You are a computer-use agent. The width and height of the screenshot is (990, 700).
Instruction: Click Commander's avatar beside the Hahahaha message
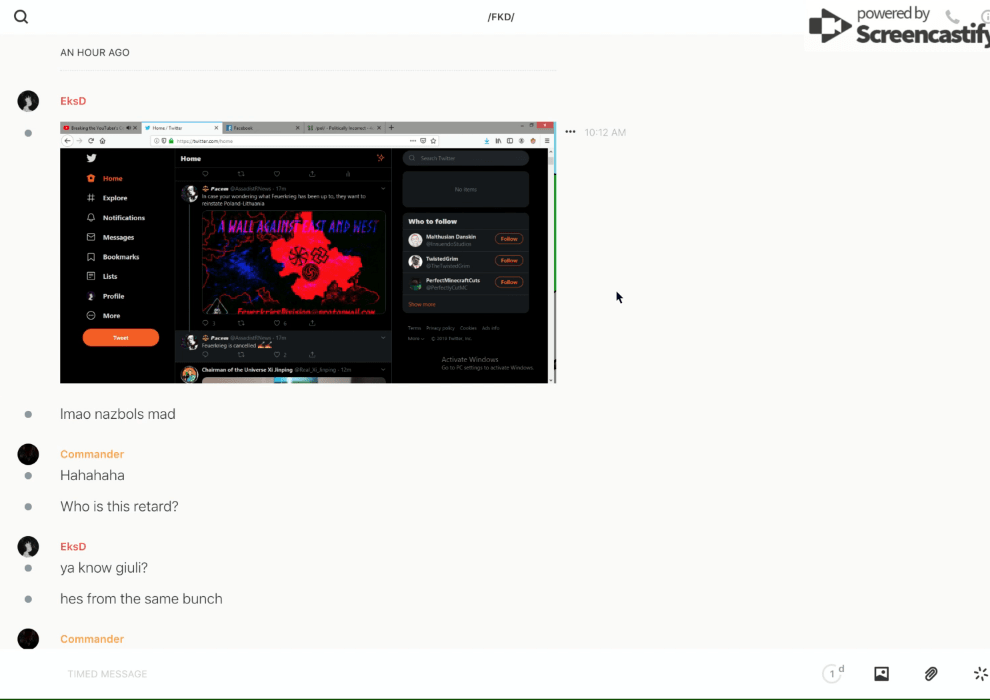[x=28, y=454]
